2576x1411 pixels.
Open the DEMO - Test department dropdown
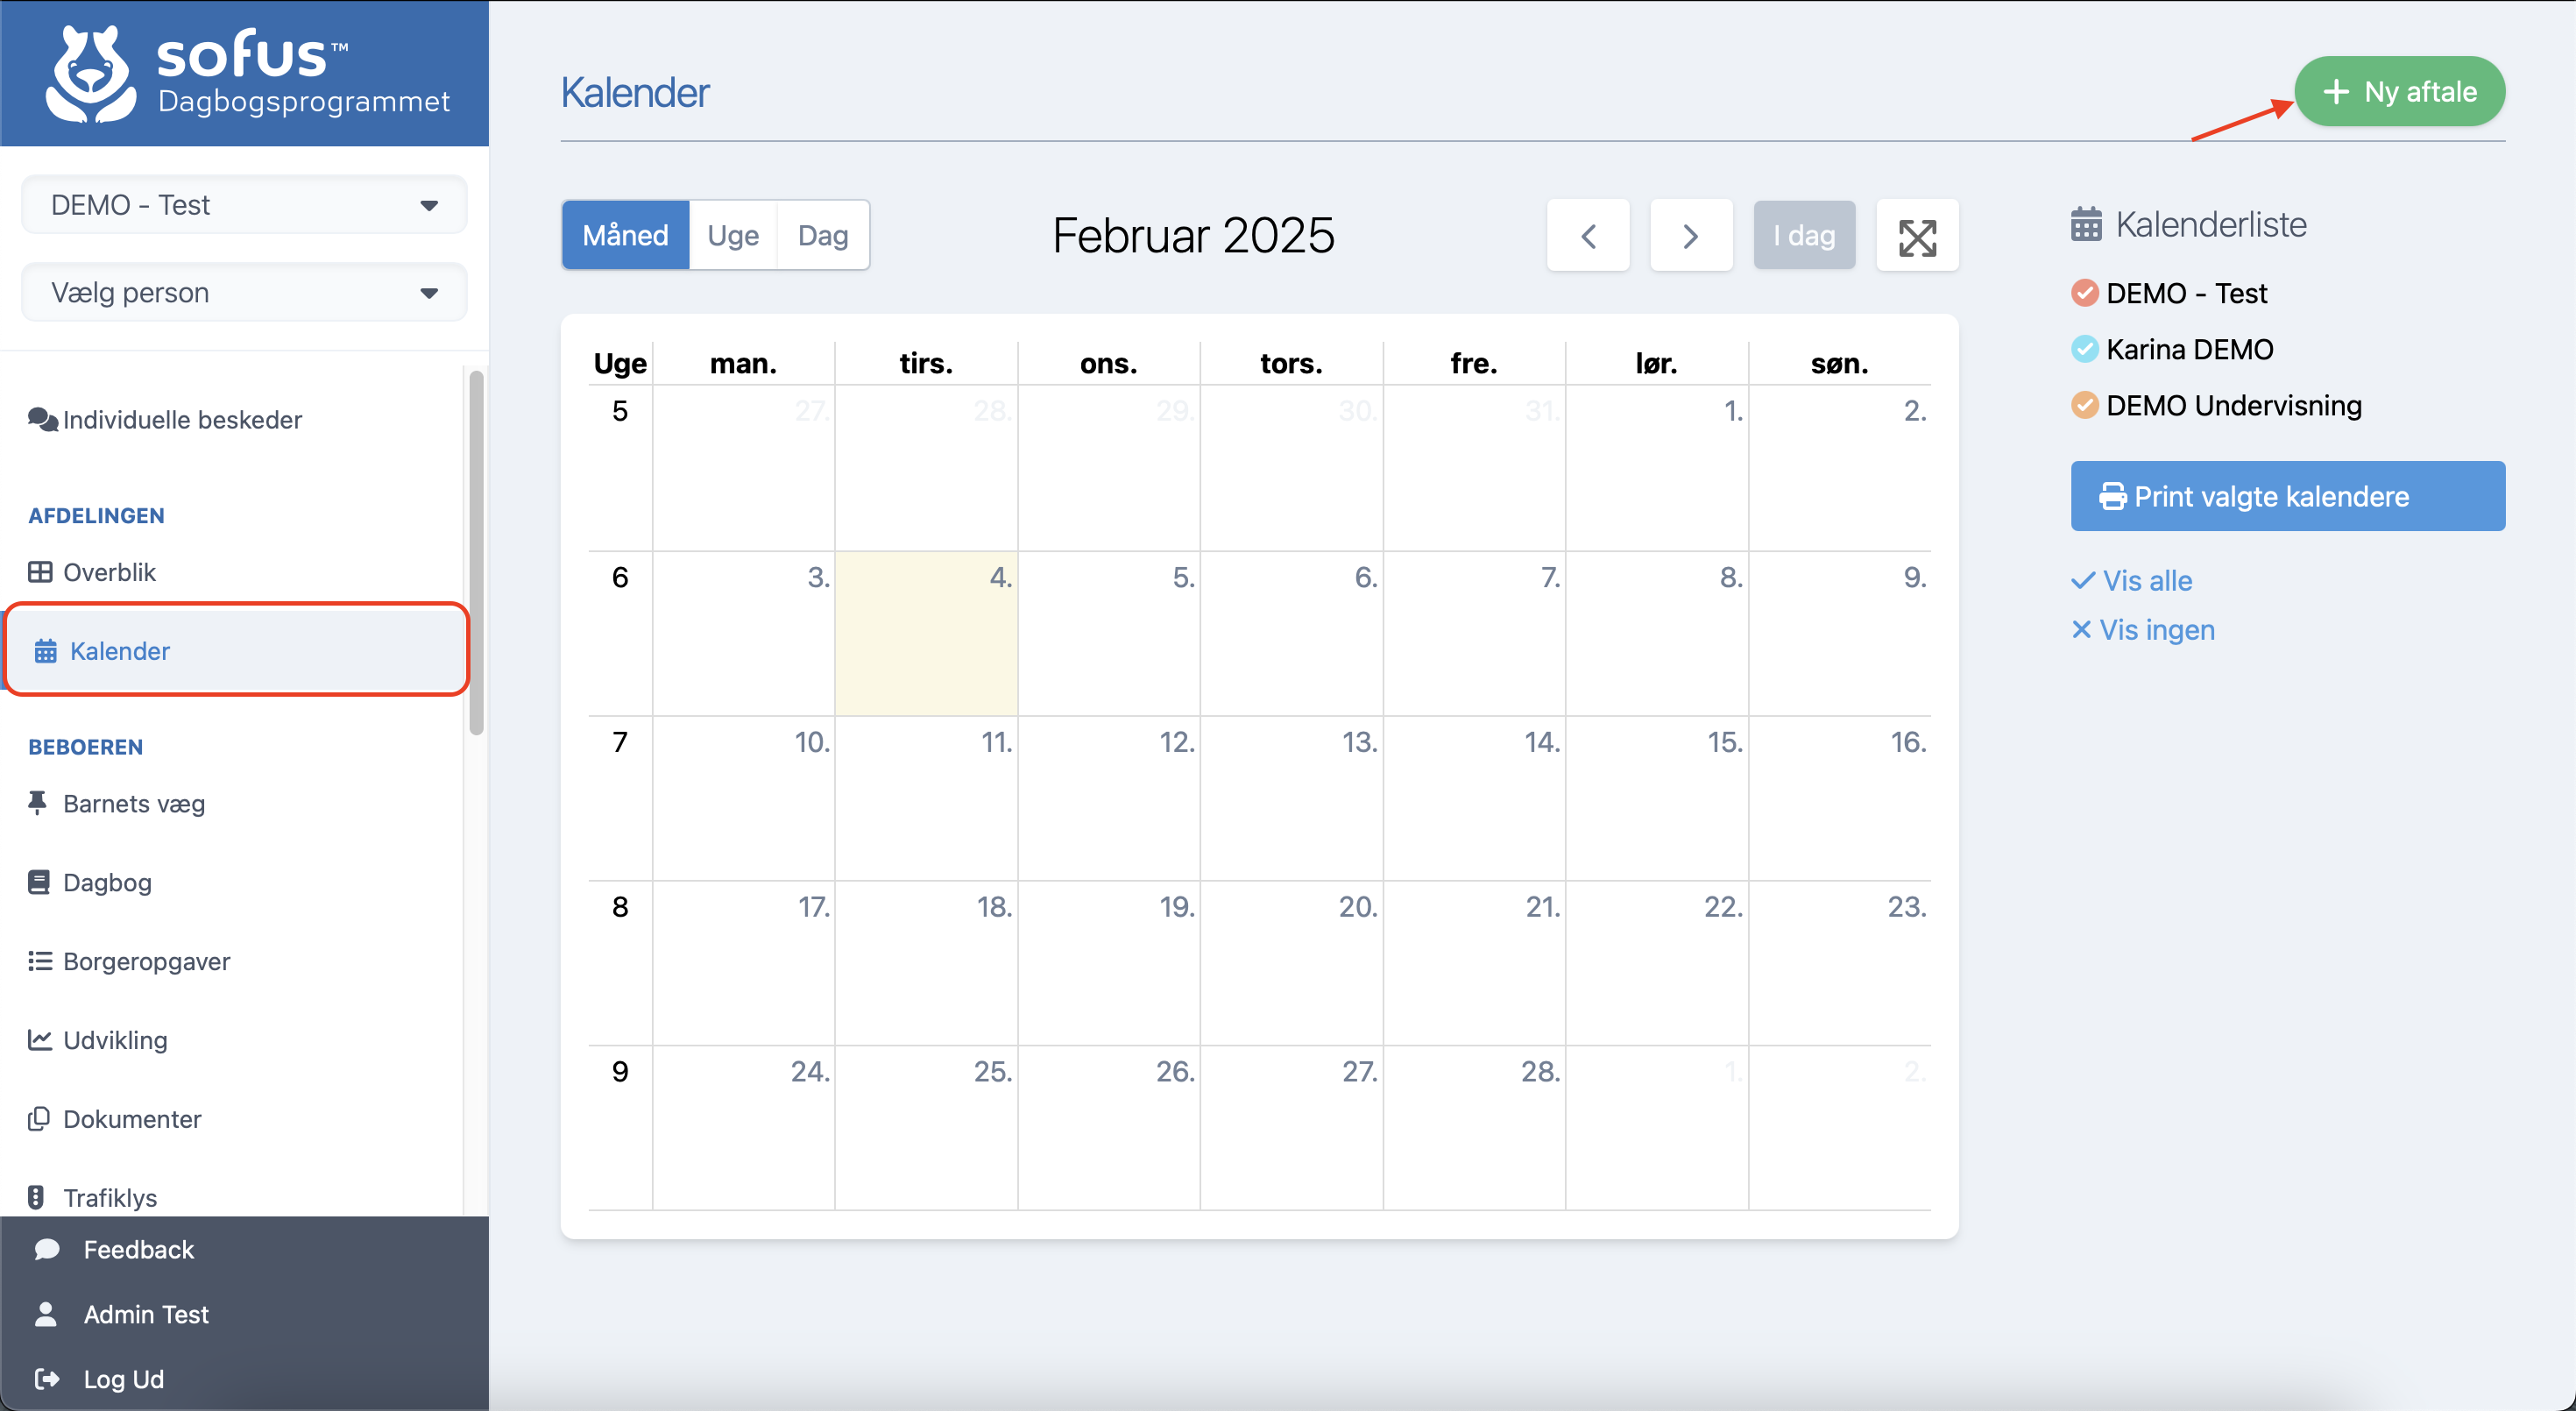[x=244, y=205]
